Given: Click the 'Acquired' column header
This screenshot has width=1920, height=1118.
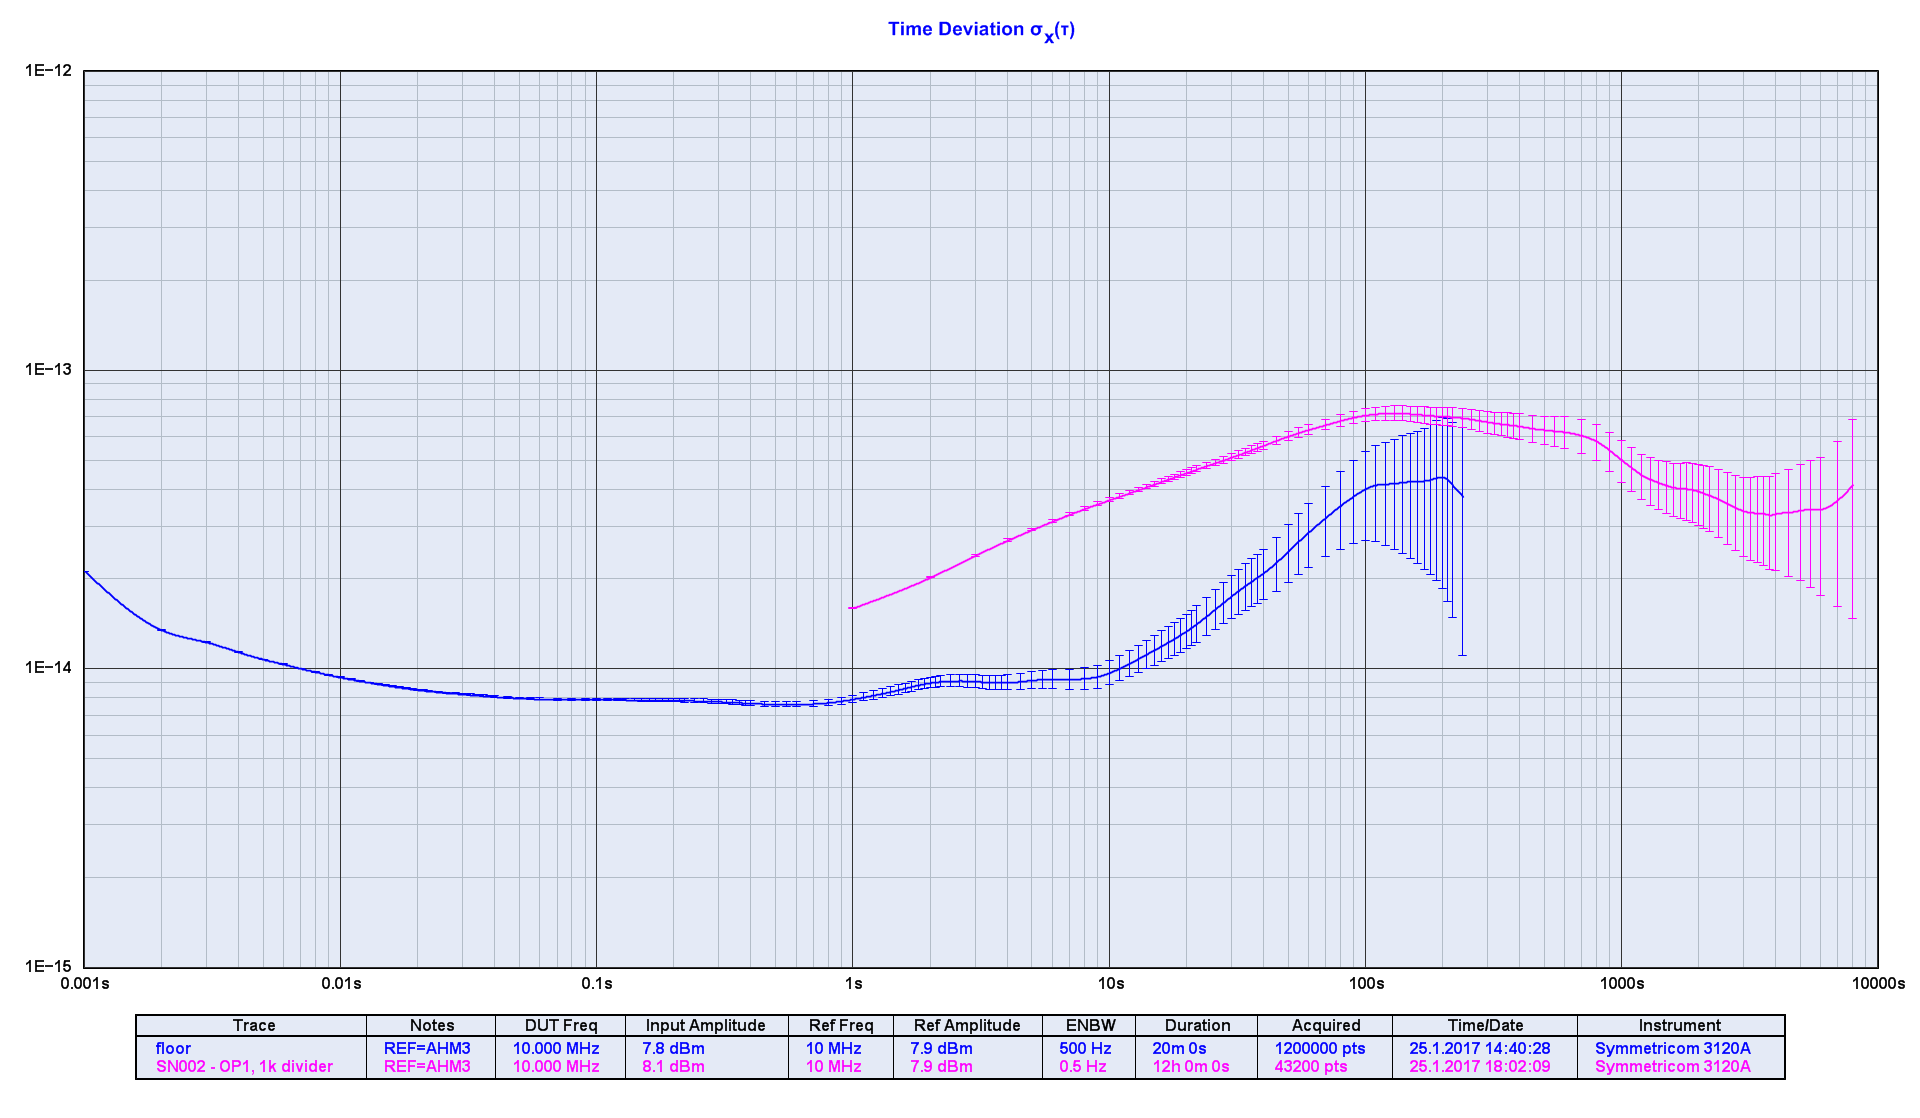Looking at the screenshot, I should coord(1326,1025).
